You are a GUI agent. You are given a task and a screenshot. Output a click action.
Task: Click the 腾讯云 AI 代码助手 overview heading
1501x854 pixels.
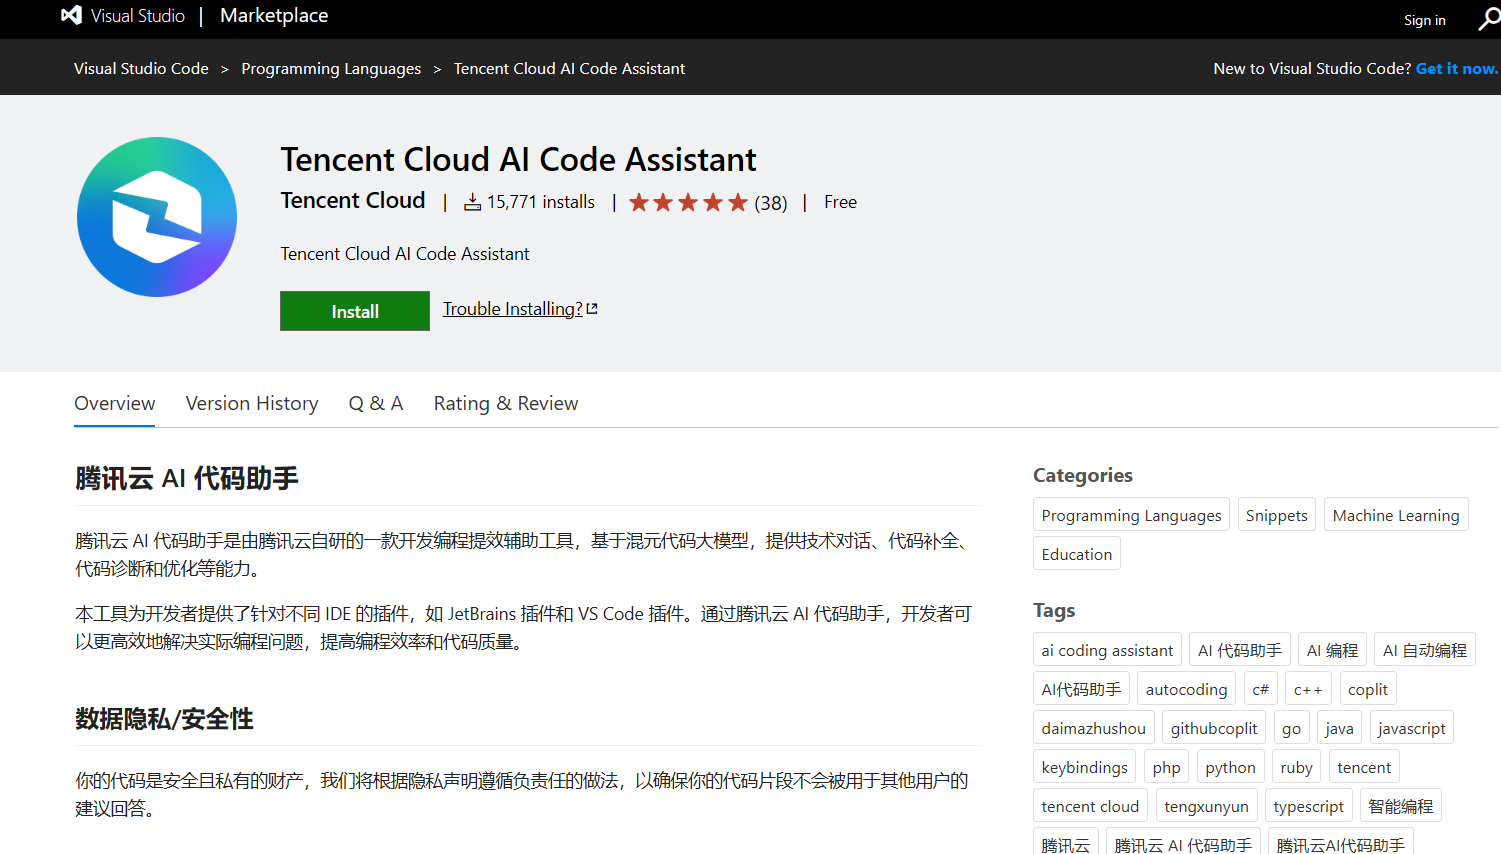[187, 478]
